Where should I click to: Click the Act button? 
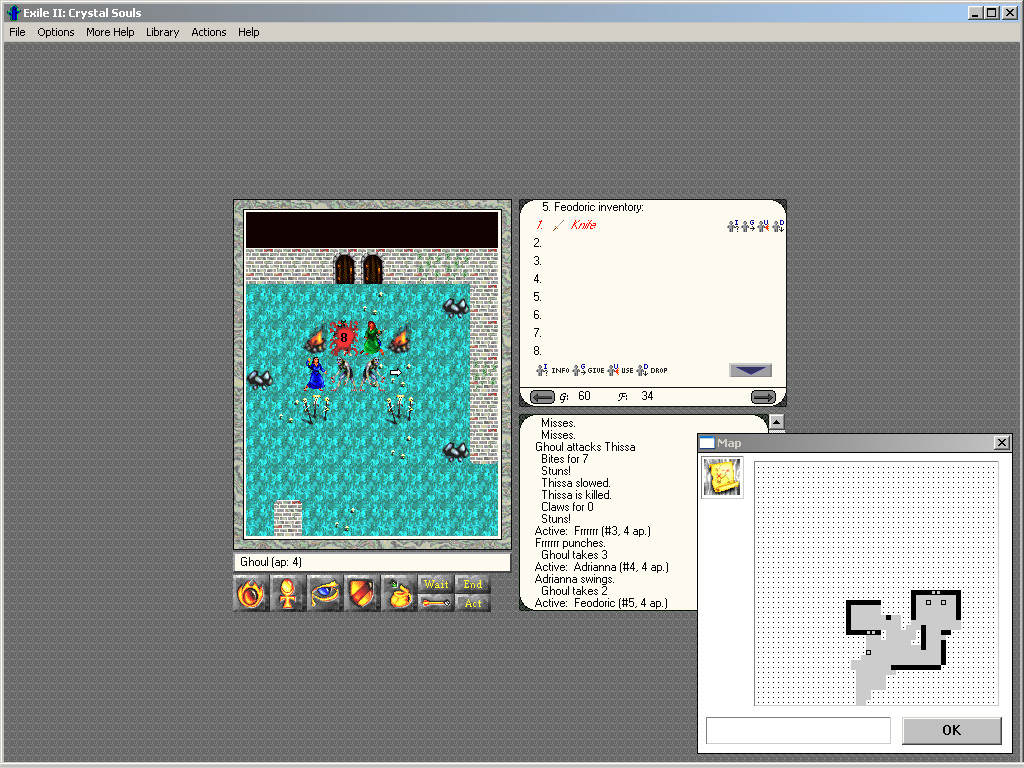pyautogui.click(x=473, y=603)
